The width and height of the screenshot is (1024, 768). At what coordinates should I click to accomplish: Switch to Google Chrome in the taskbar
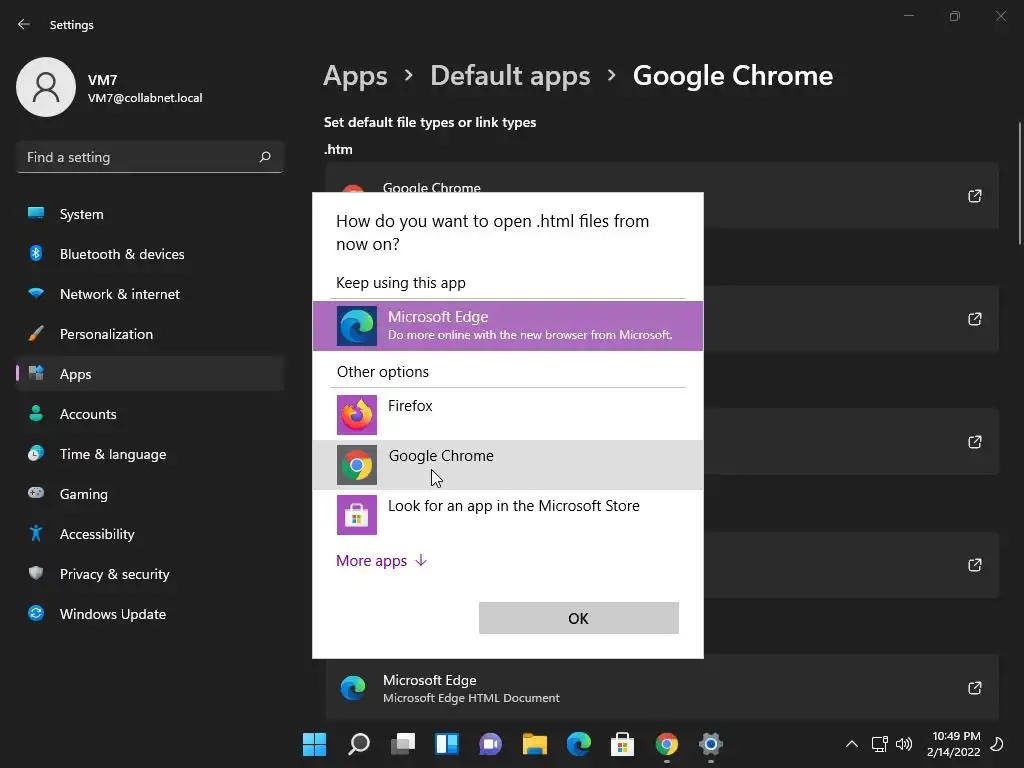coord(667,744)
